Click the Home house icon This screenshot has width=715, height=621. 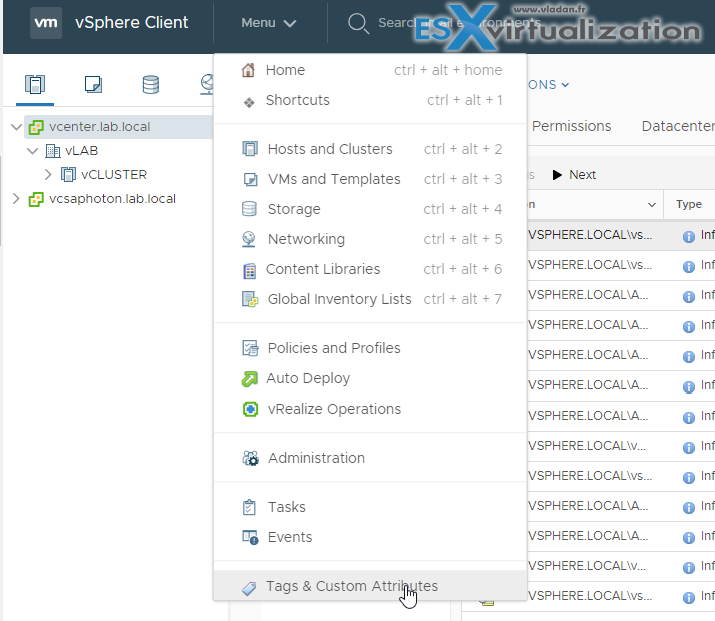click(x=249, y=70)
